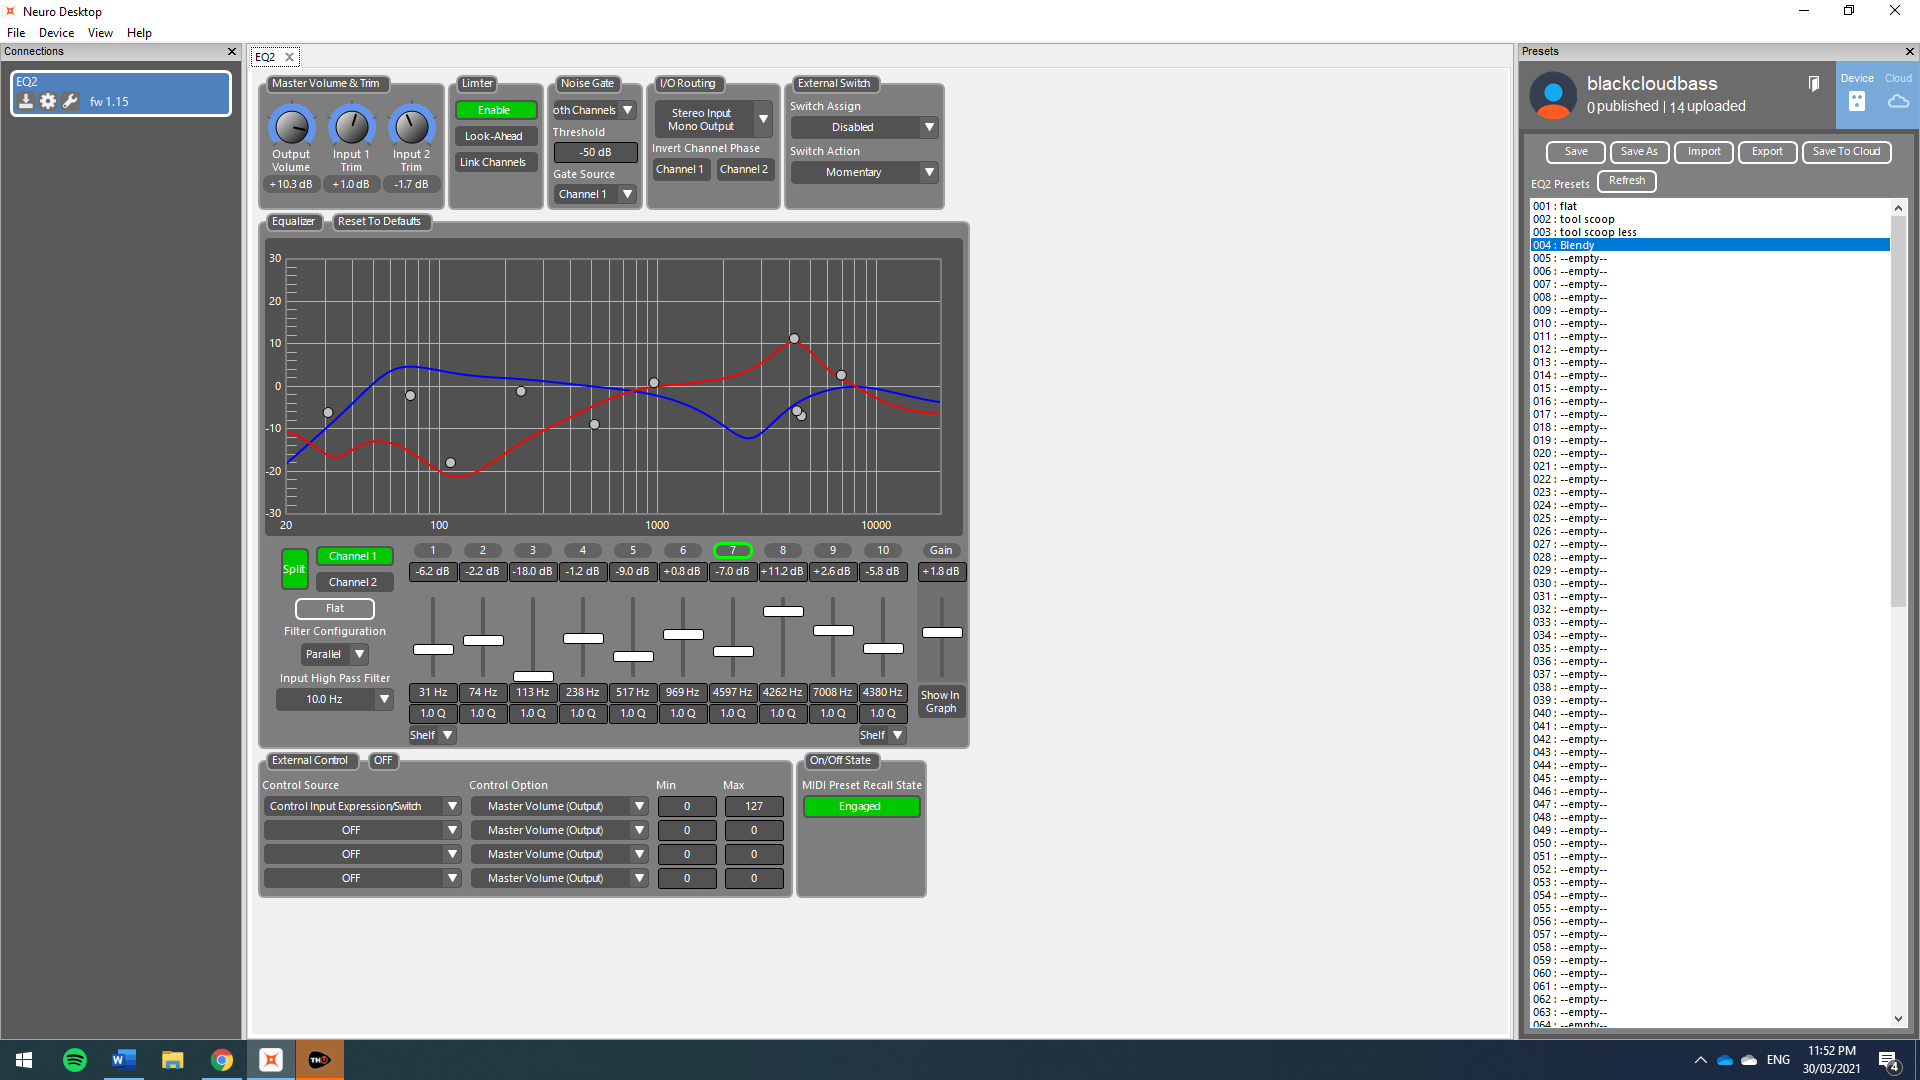1920x1080 pixels.
Task: Toggle External Control OFF button
Action: point(383,760)
